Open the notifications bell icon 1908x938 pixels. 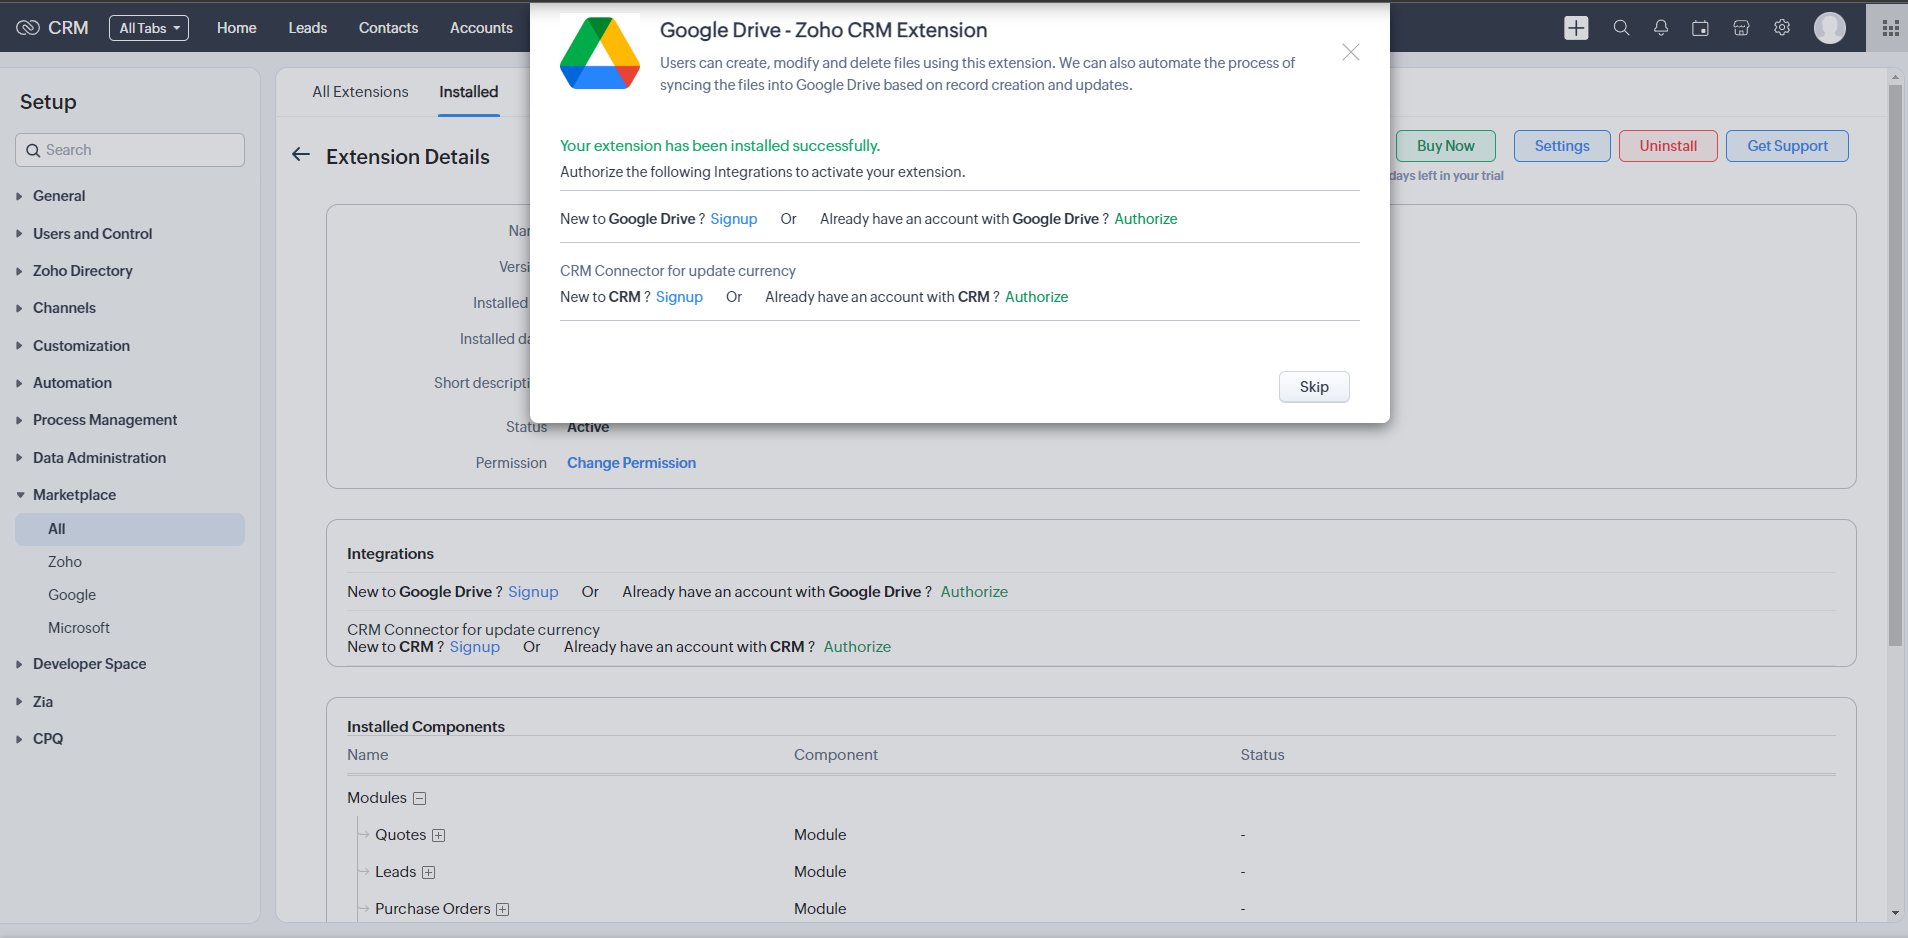click(1661, 28)
